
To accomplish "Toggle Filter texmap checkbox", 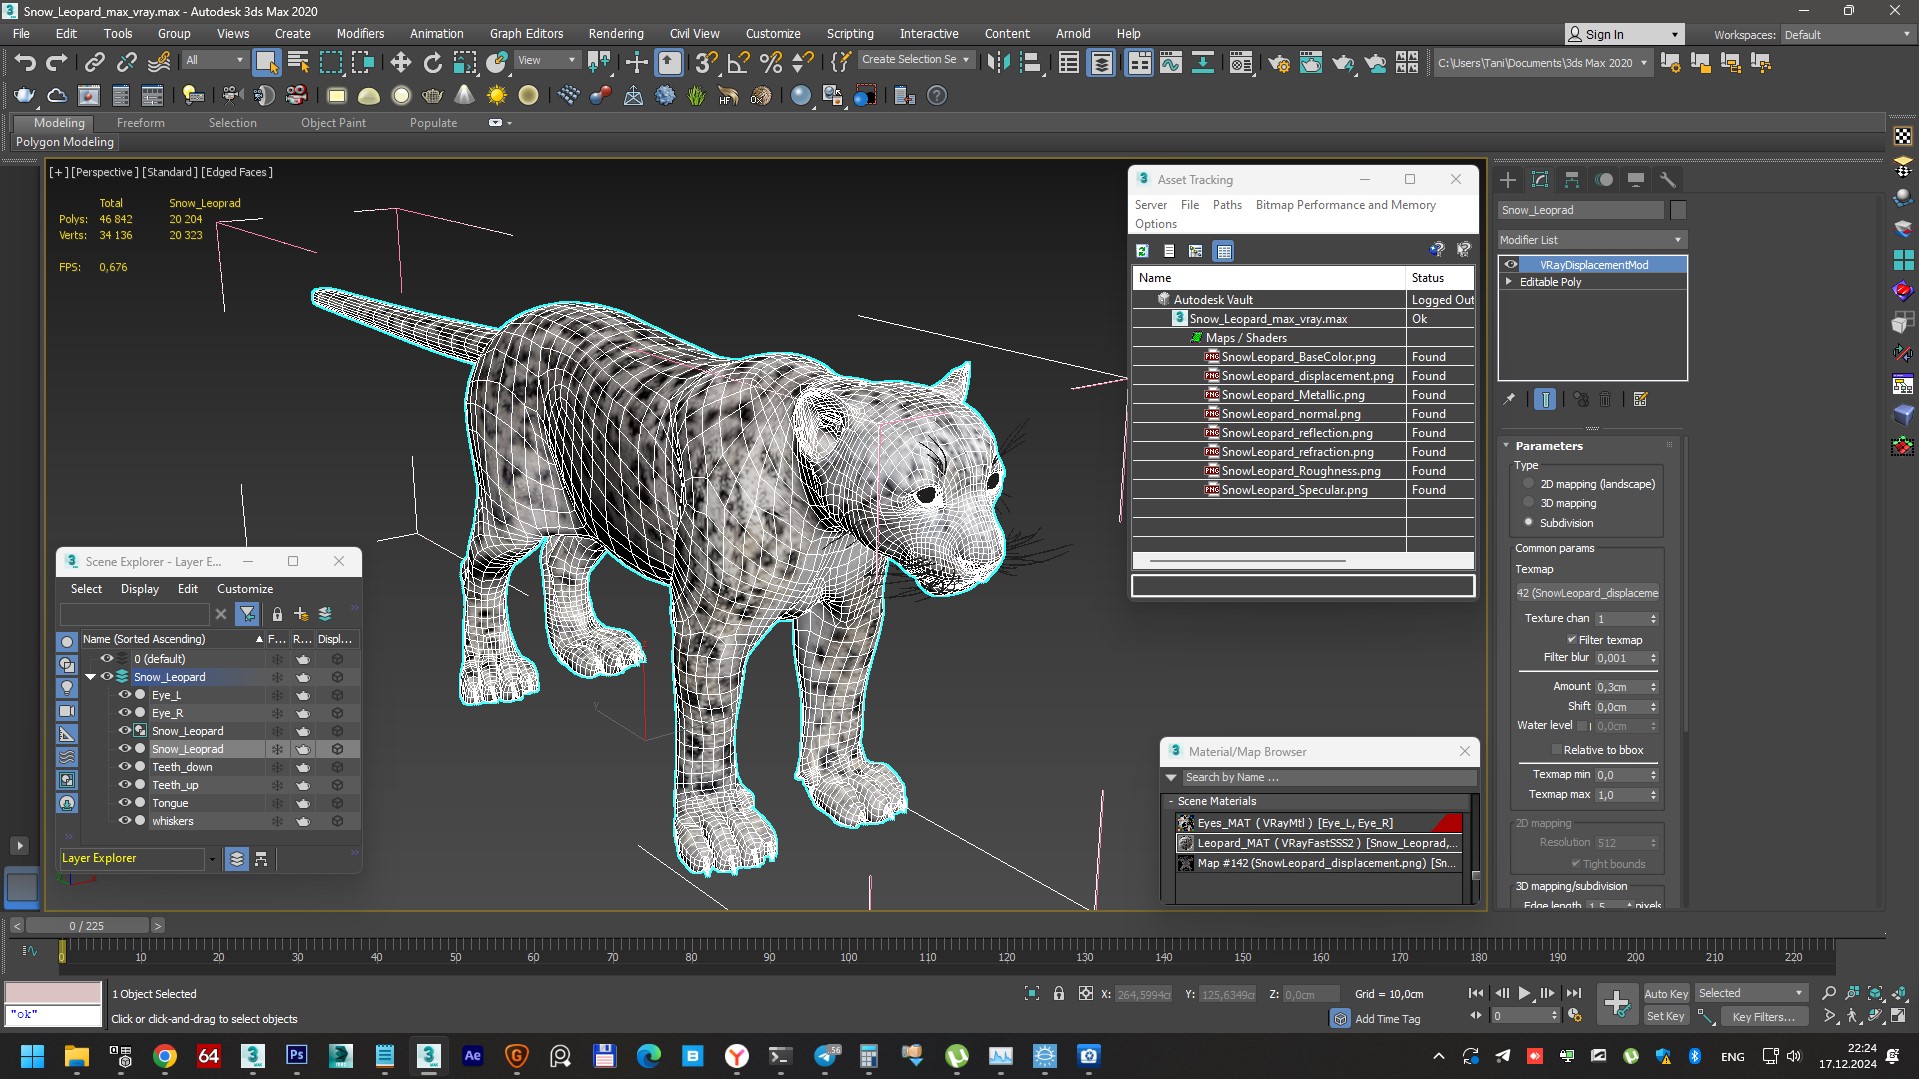I will [x=1572, y=640].
